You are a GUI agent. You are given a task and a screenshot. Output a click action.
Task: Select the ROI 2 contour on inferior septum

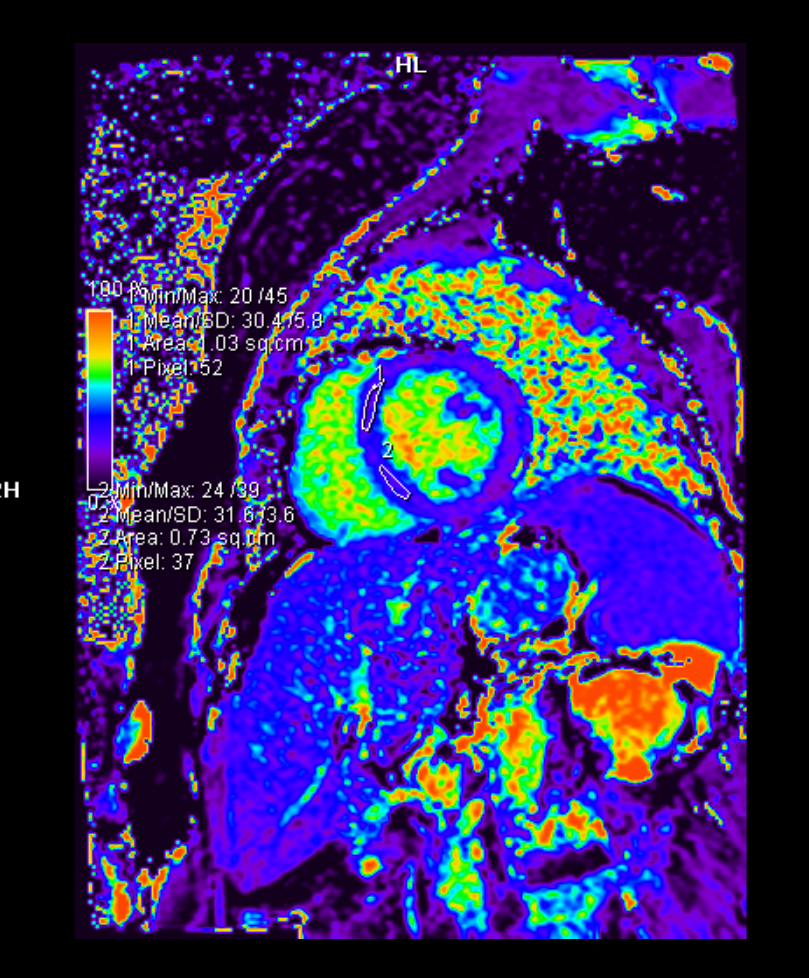[x=396, y=482]
